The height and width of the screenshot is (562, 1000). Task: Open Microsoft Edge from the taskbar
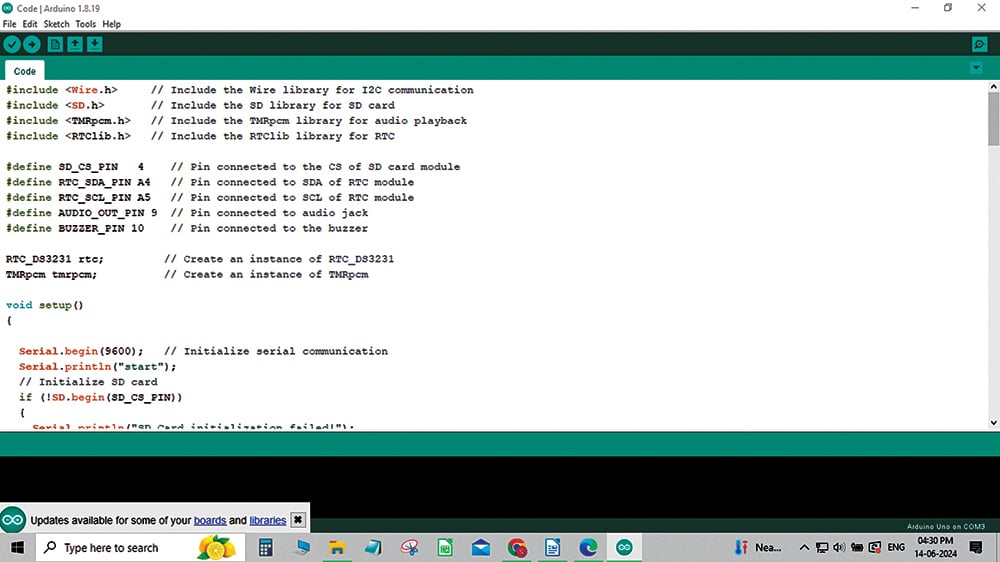coord(588,547)
